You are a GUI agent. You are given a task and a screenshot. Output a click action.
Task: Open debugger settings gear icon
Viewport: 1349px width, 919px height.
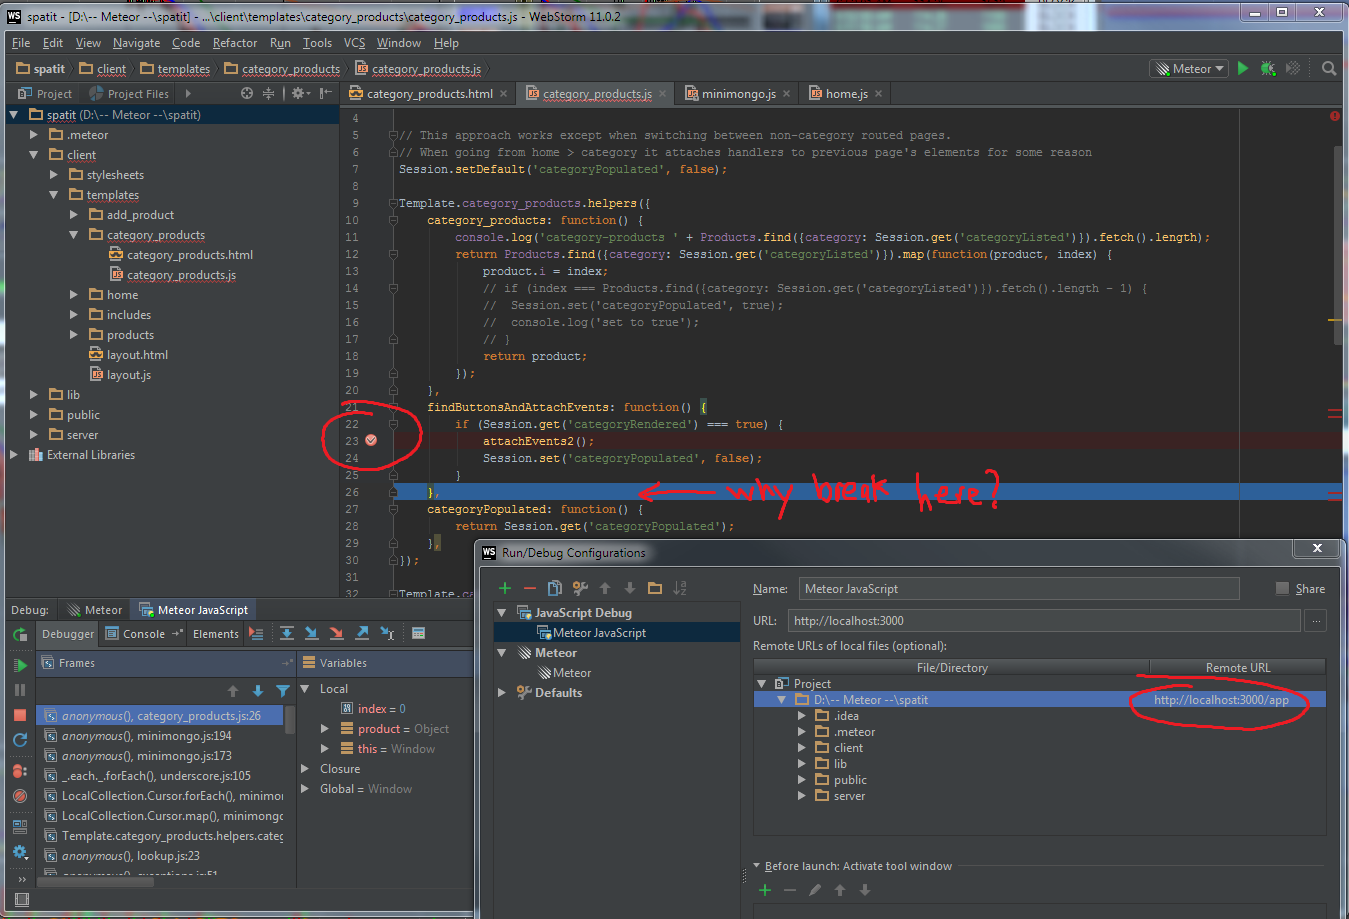click(20, 852)
